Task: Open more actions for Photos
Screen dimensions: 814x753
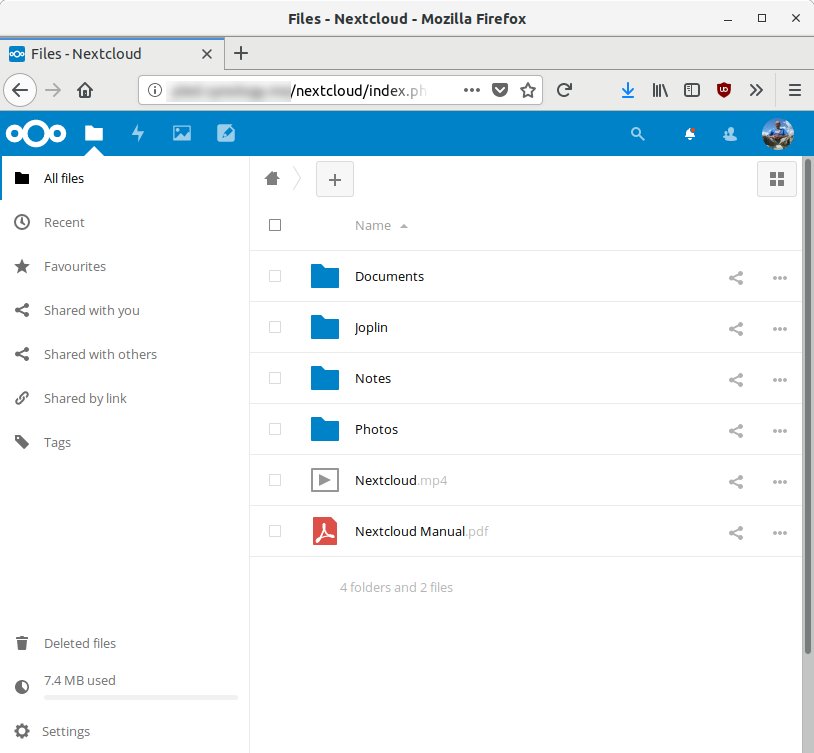Action: click(x=780, y=431)
